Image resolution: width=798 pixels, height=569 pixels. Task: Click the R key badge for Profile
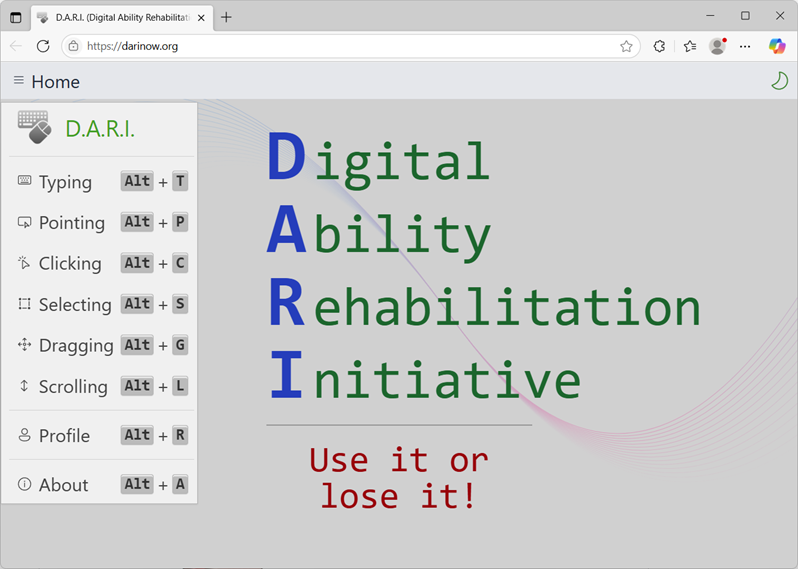(180, 435)
